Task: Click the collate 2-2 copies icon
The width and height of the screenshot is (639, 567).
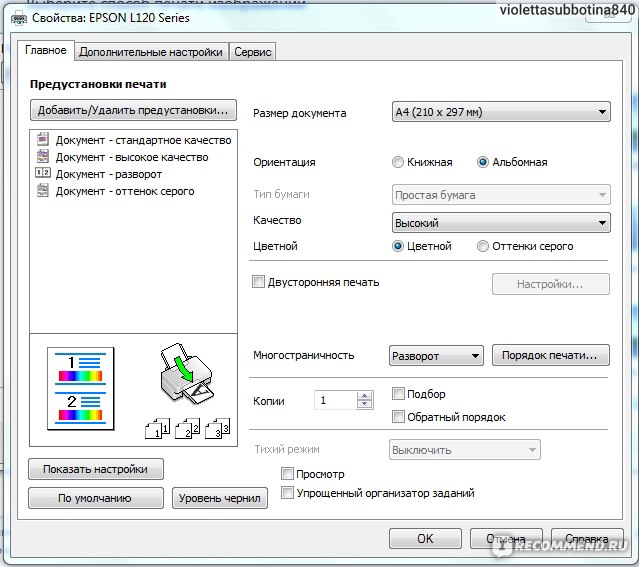Action: 187,428
